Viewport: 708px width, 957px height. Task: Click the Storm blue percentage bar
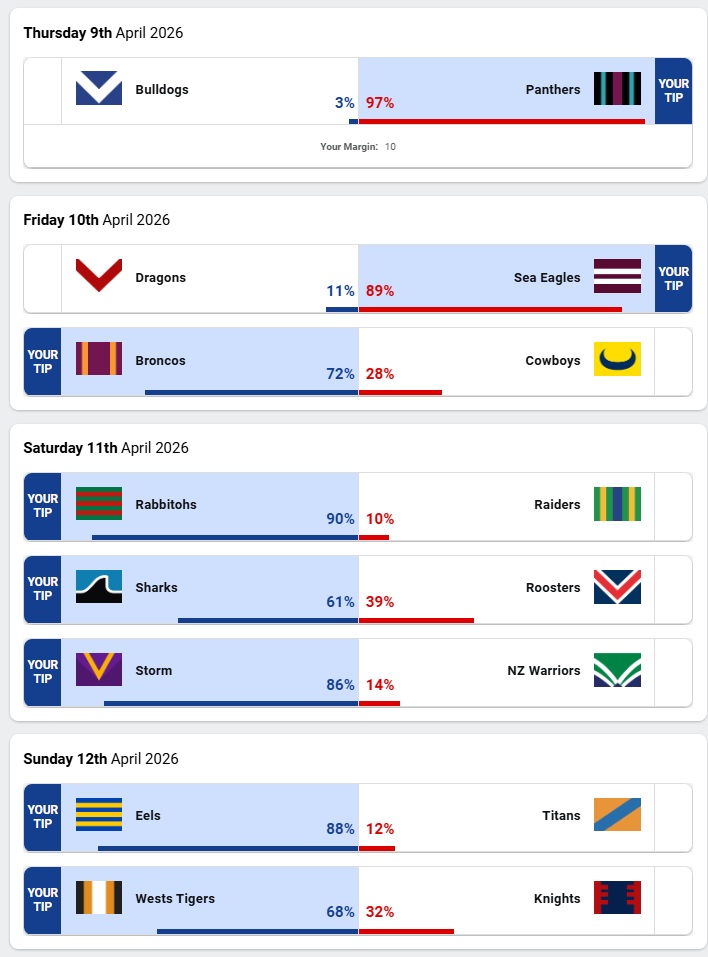pos(230,703)
